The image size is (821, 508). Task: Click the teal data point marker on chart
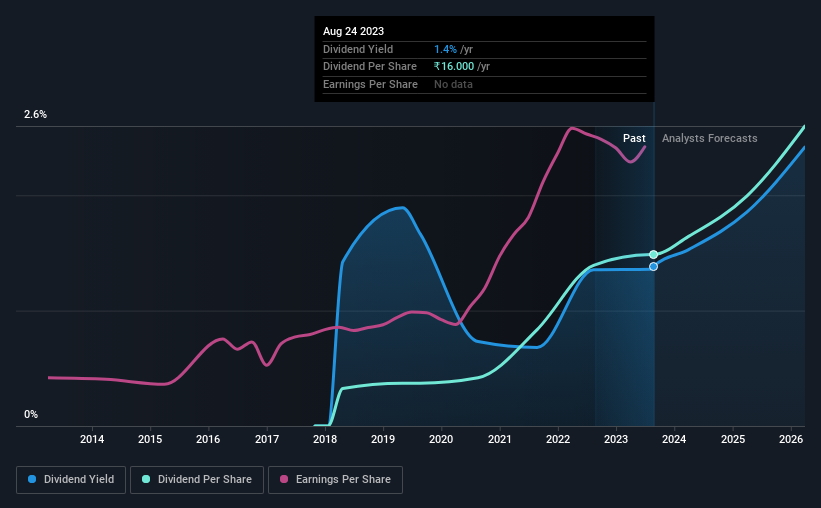pos(653,255)
